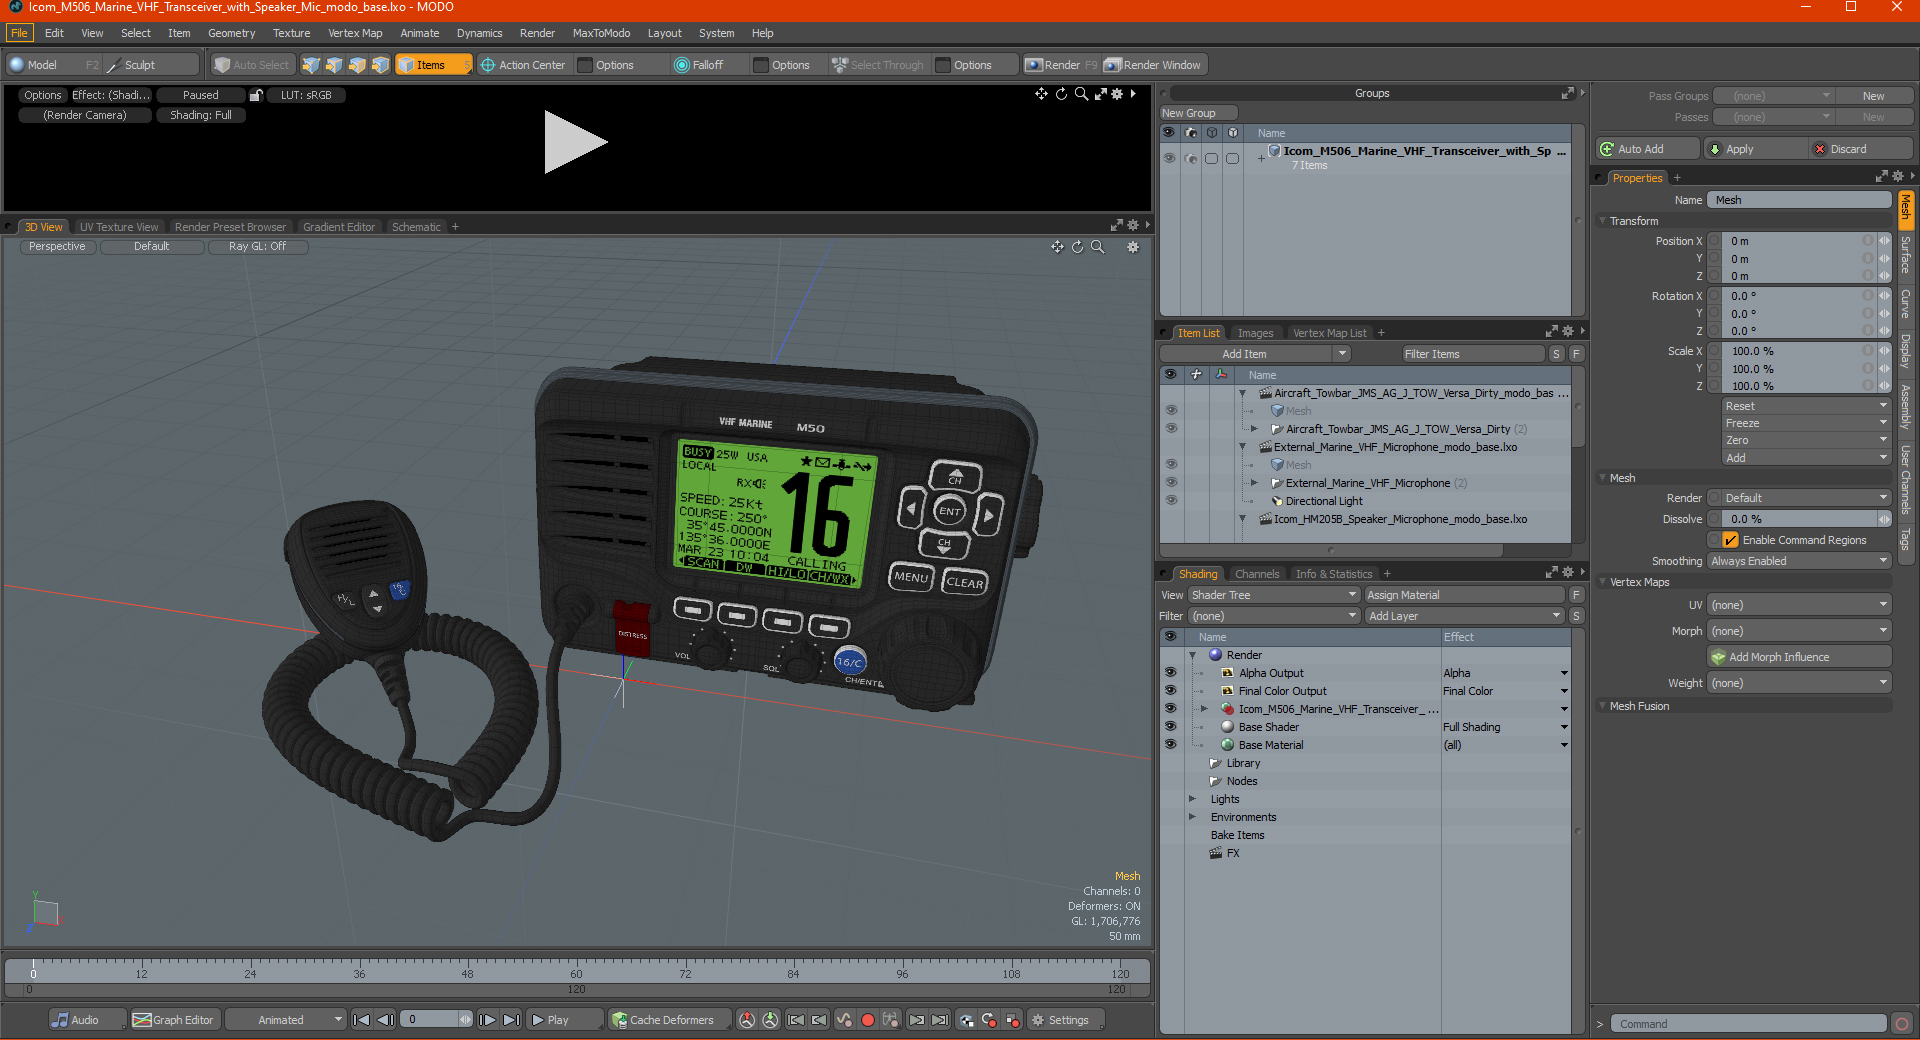Viewport: 1920px width, 1040px height.
Task: Toggle Action Center Options checkbox
Action: coord(586,65)
